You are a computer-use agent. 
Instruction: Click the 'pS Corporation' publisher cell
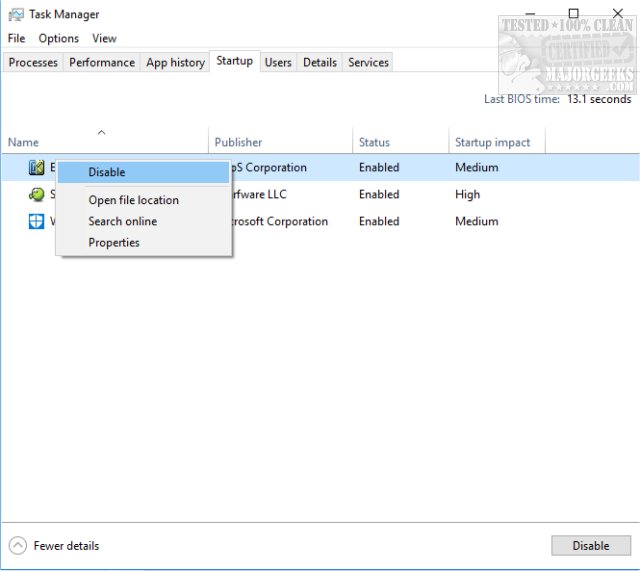[269, 167]
